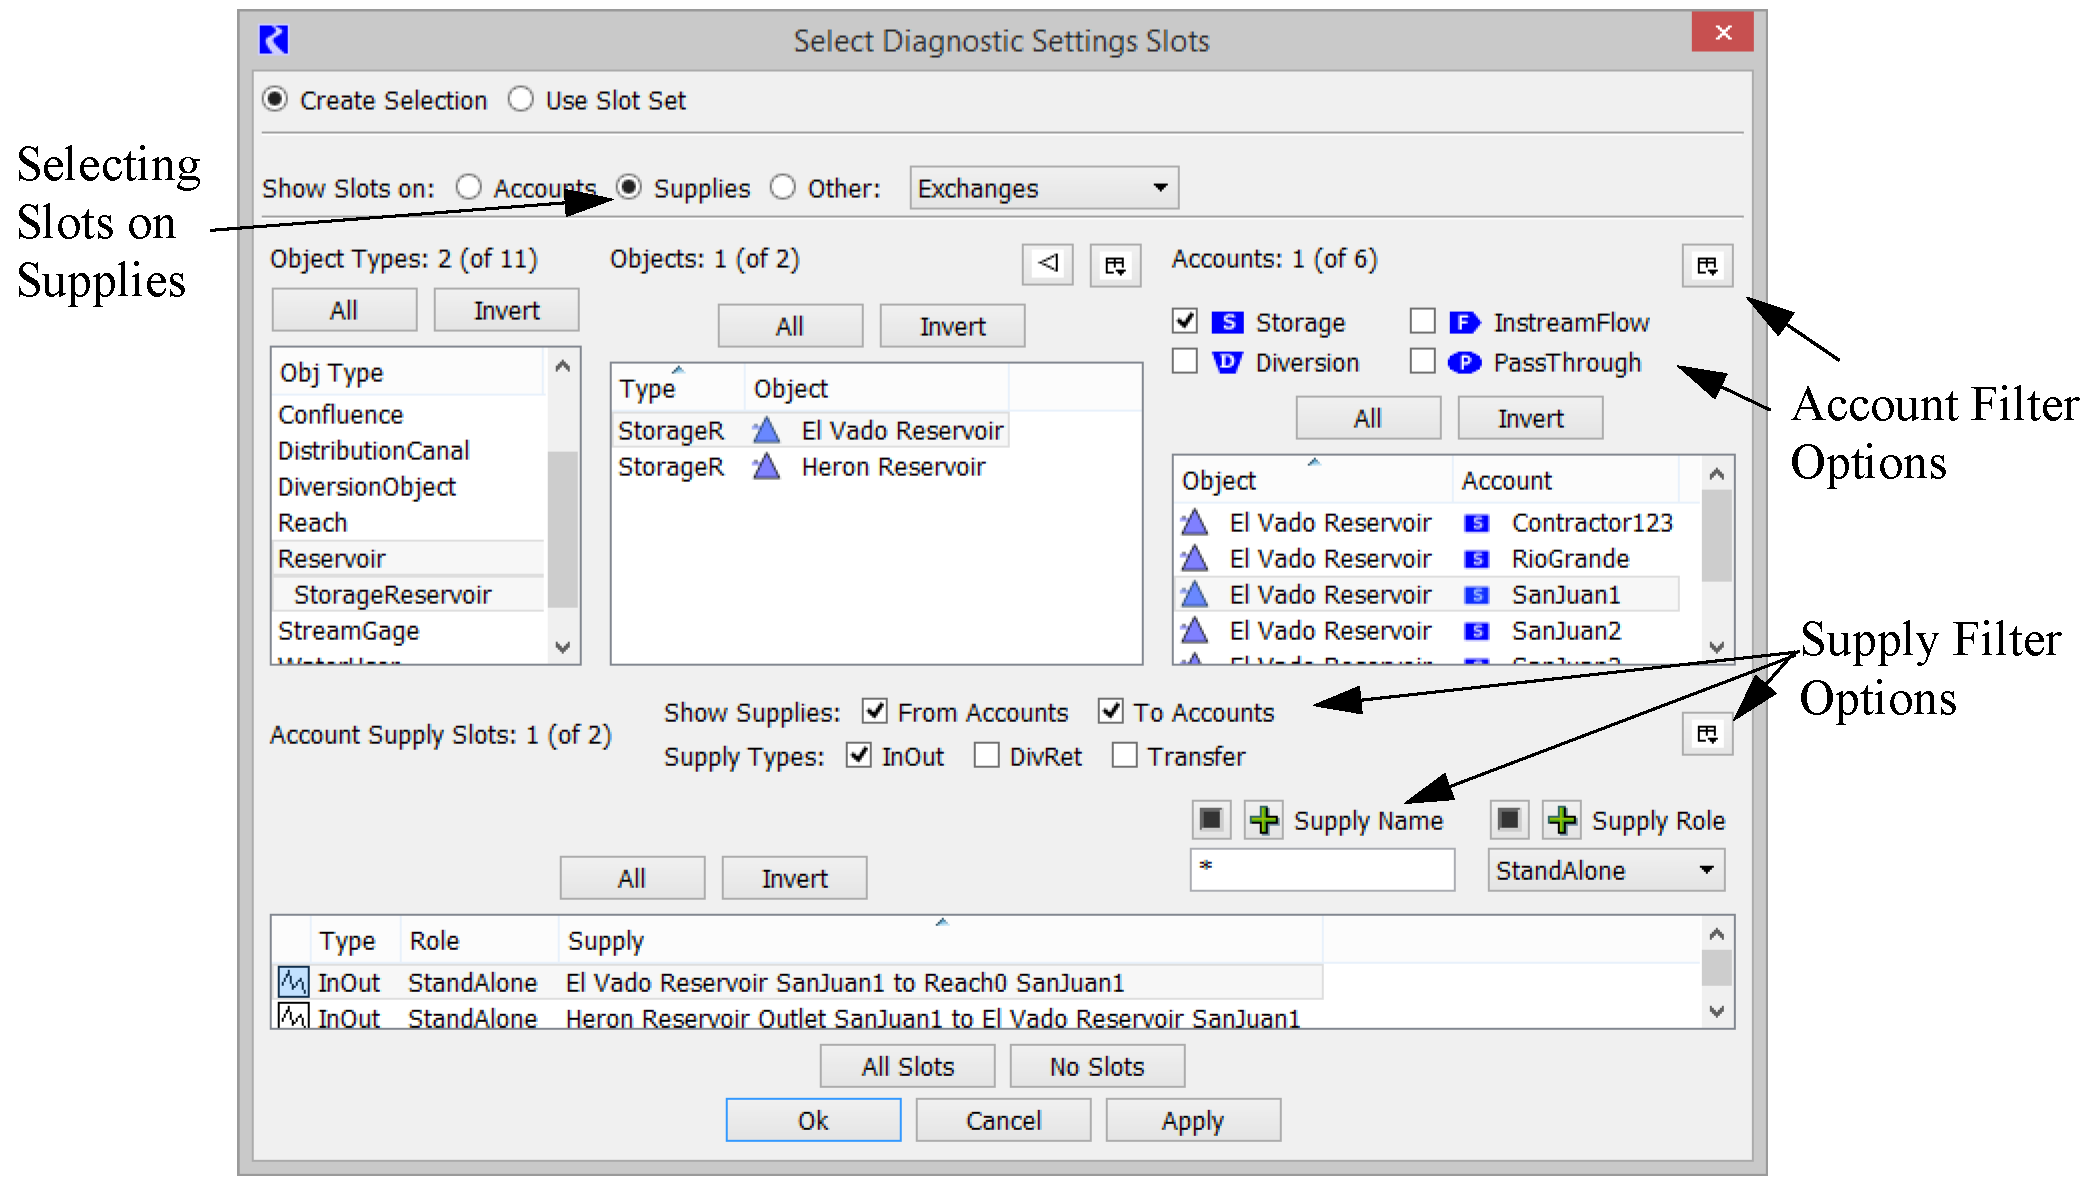Select Heron Reservoir in Objects list
Viewport: 2100px width, 1192px height.
pyautogui.click(x=892, y=467)
